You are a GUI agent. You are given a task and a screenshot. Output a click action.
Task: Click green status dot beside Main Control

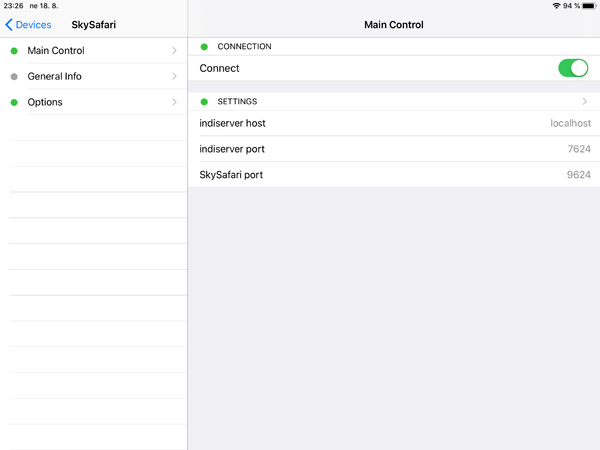click(x=14, y=51)
